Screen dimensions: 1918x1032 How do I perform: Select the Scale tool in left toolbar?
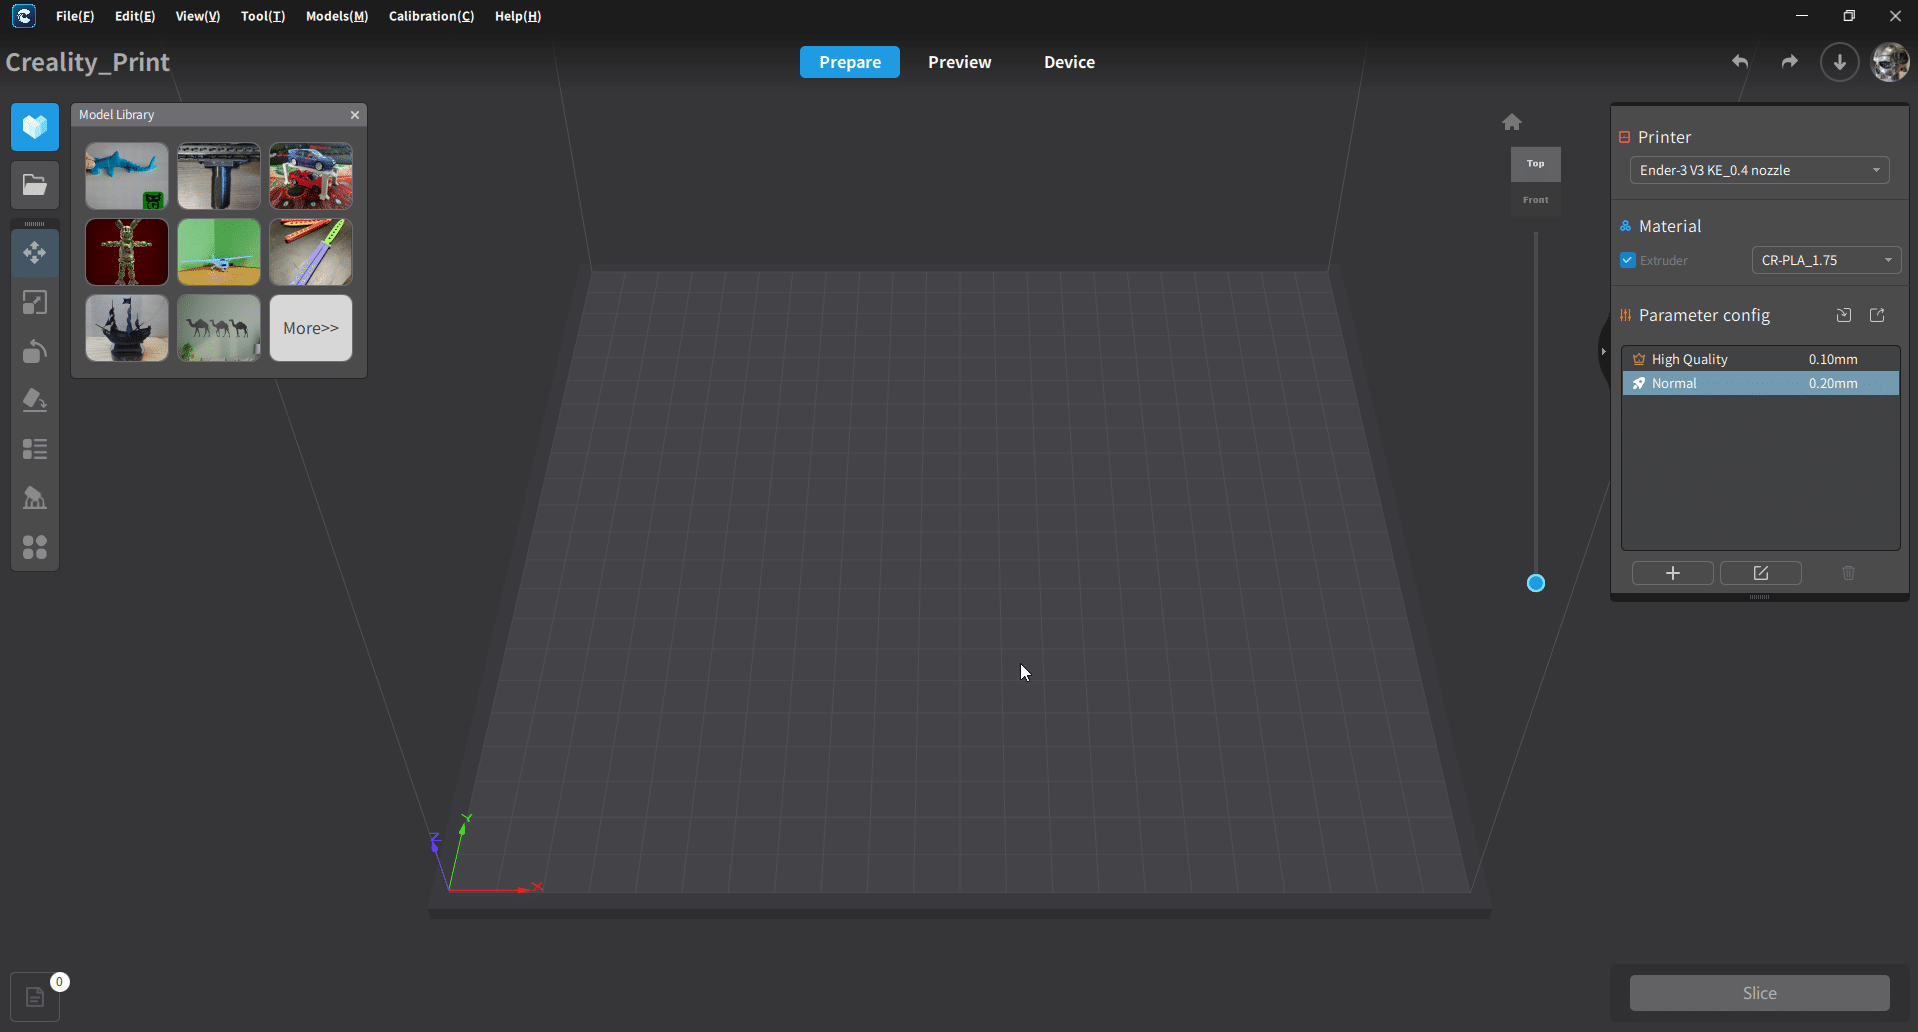click(x=35, y=302)
